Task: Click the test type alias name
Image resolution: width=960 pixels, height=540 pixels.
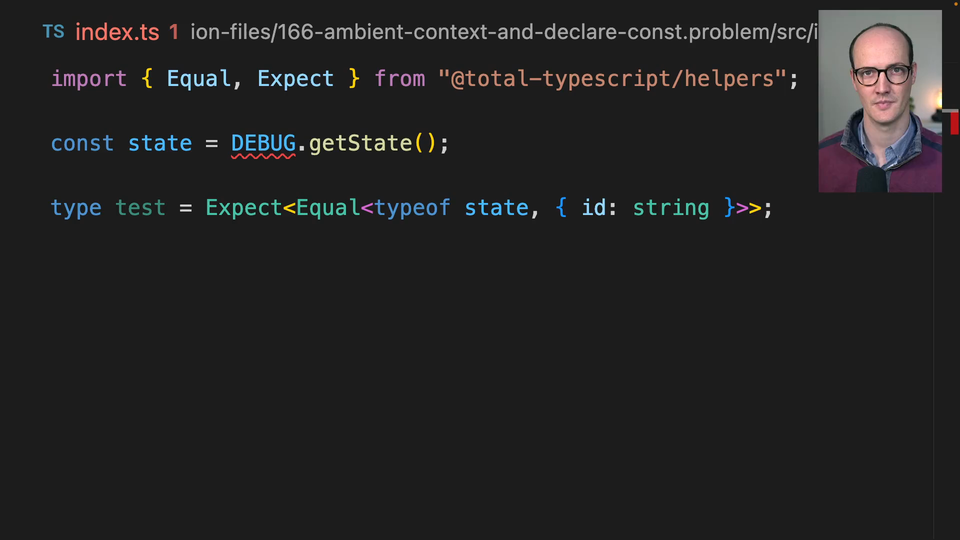Action: [x=140, y=208]
